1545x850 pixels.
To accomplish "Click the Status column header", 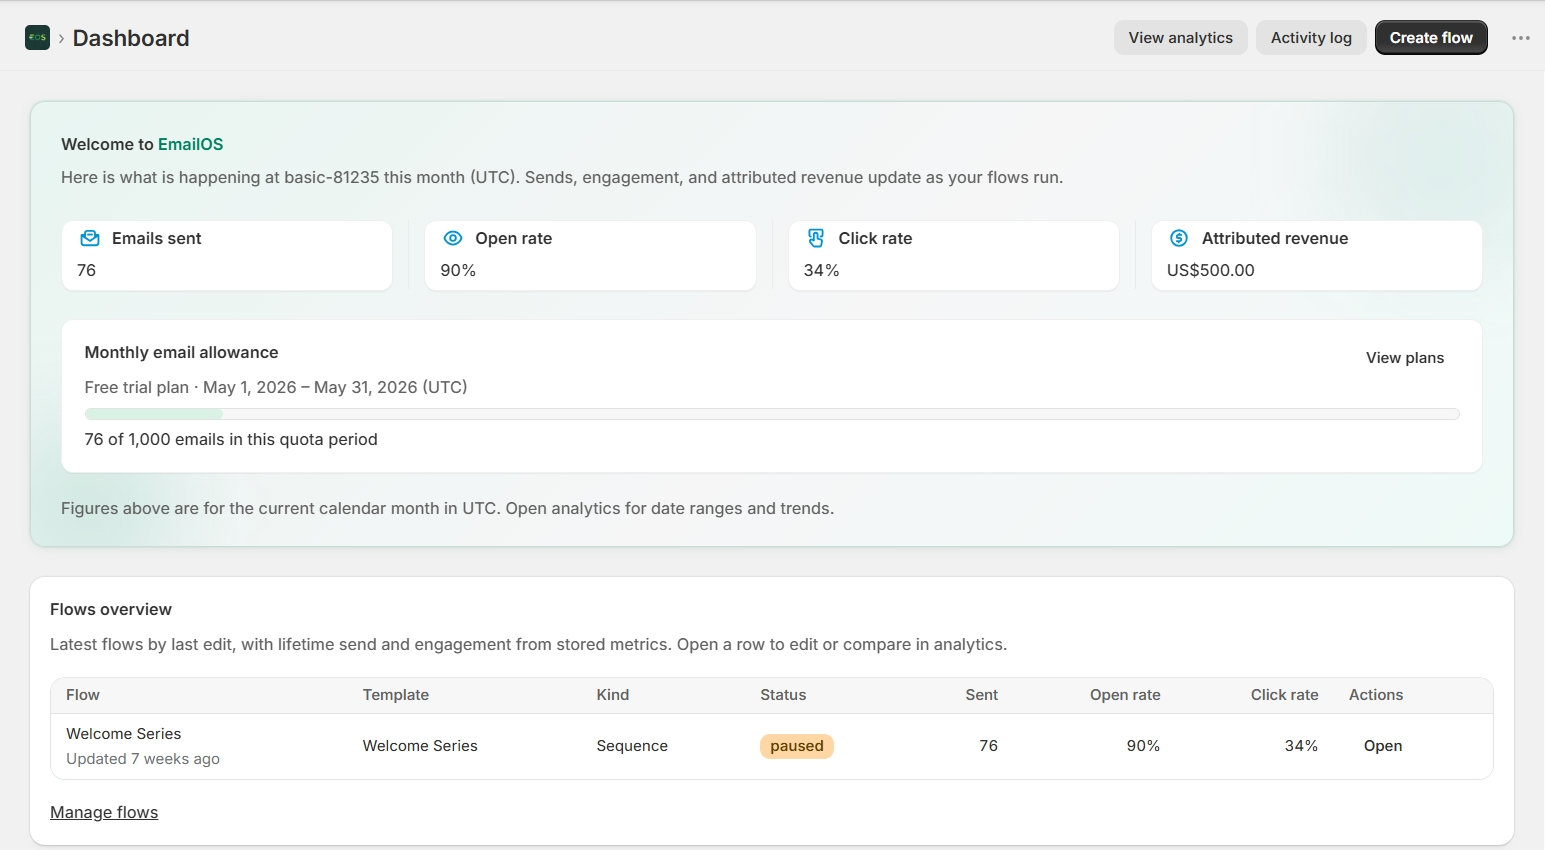I will 783,695.
